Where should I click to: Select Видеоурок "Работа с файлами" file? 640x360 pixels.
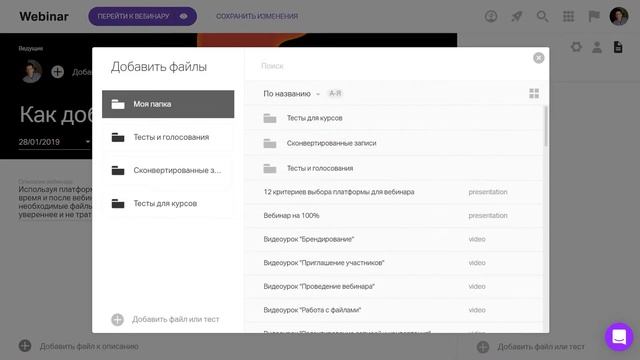tap(394, 310)
